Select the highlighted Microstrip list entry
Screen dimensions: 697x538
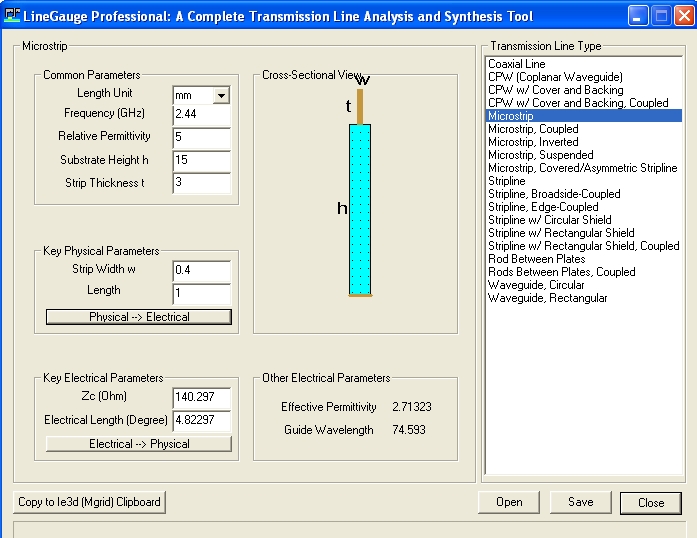(584, 116)
